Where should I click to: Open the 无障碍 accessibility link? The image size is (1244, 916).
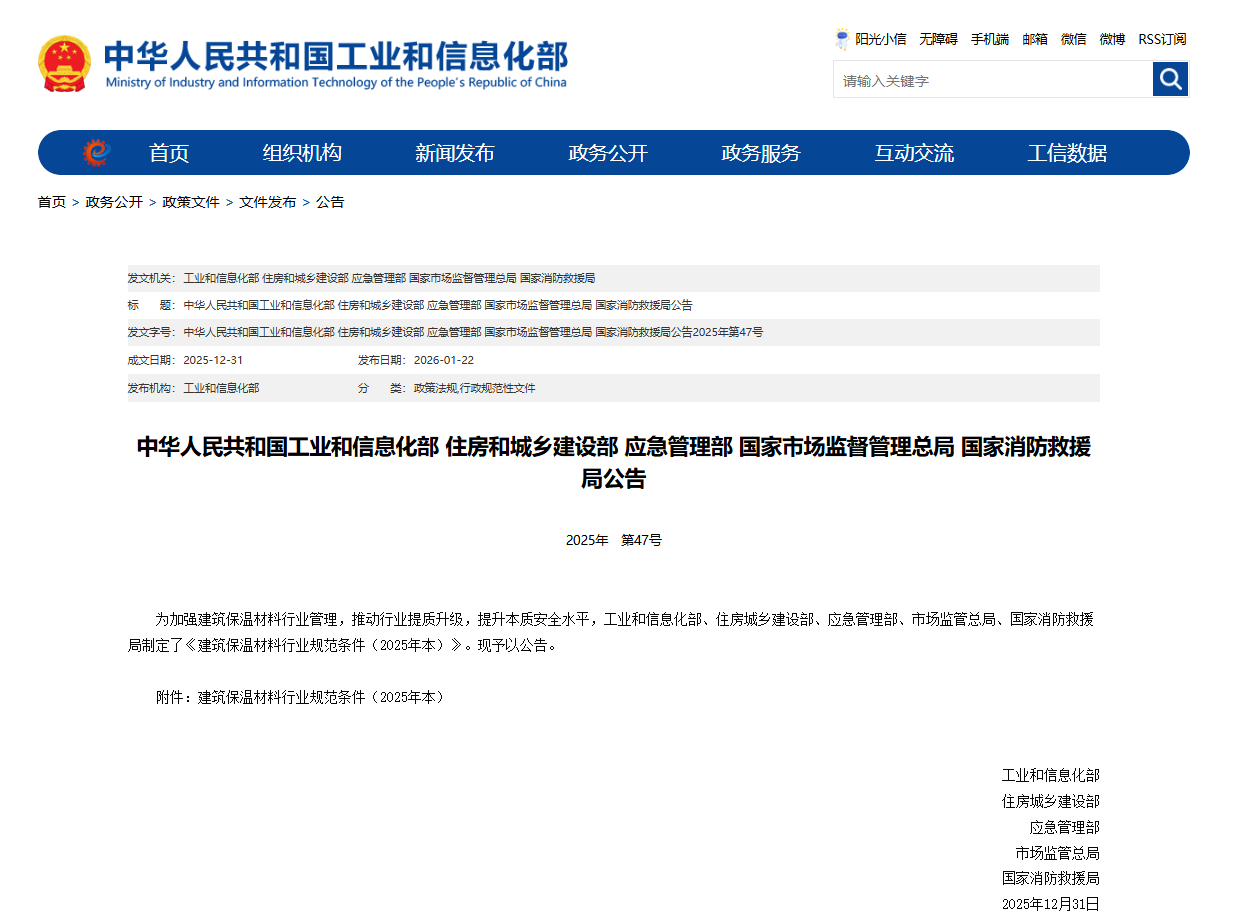click(938, 38)
